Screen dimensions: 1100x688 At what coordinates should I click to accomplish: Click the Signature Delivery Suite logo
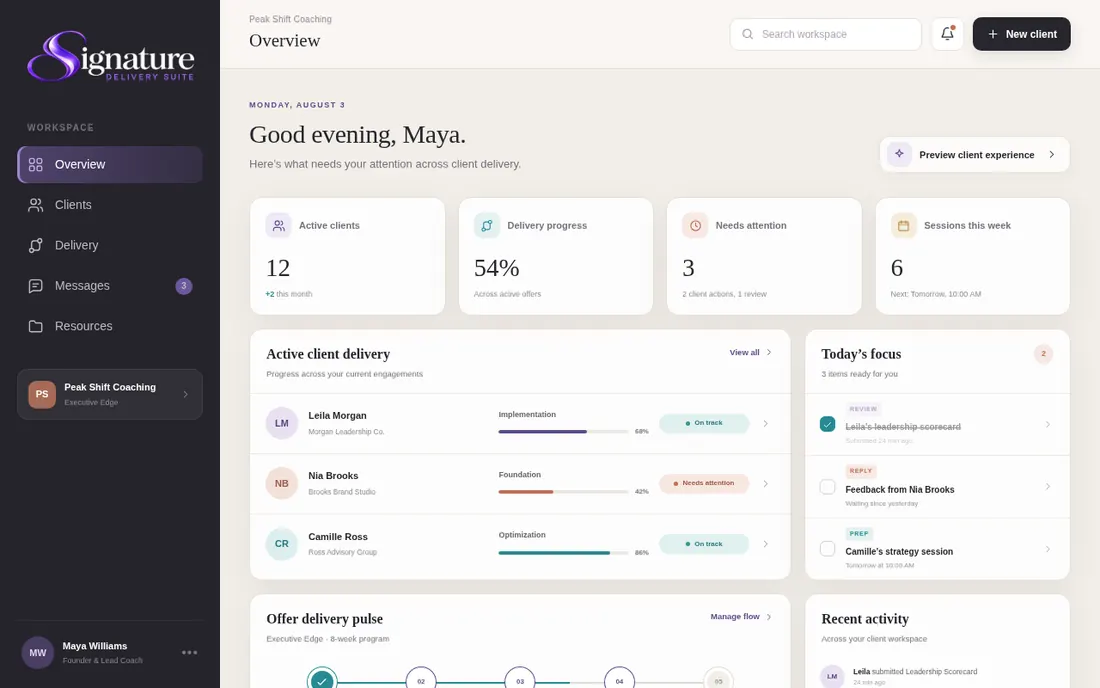click(x=110, y=56)
